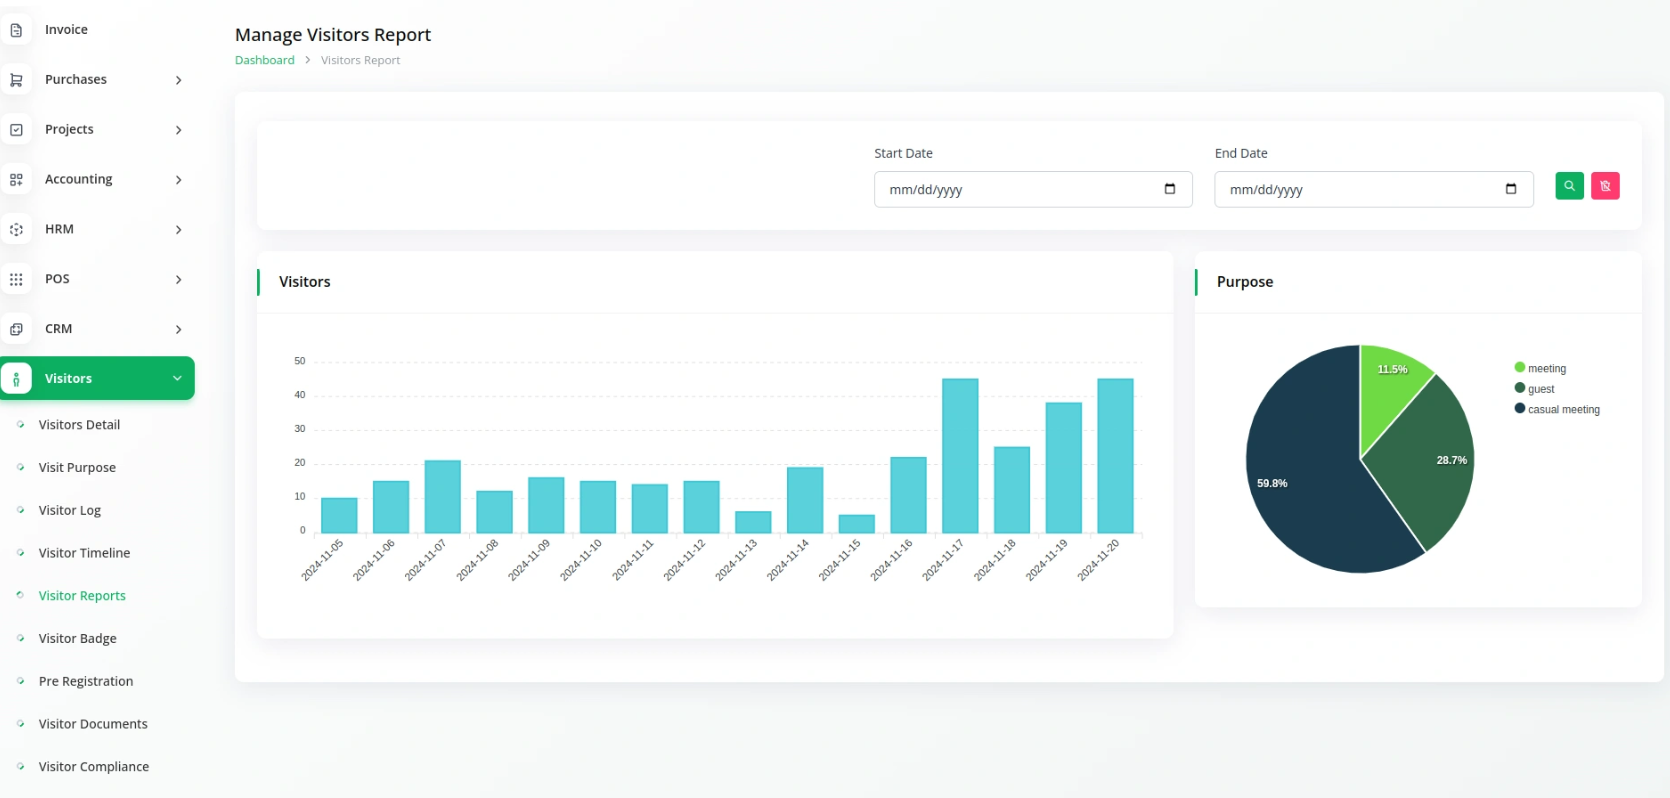This screenshot has width=1670, height=798.
Task: Click the Manage Visitors Report heading
Action: click(333, 35)
